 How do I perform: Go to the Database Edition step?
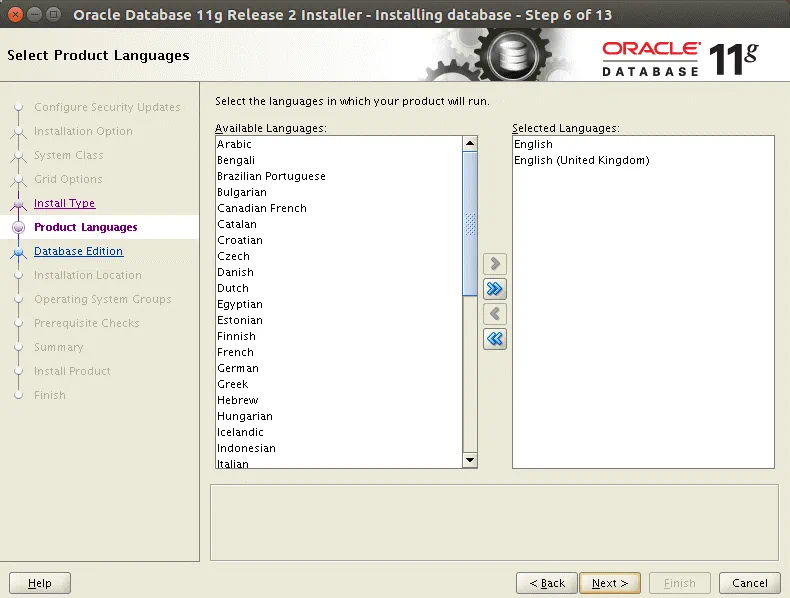[78, 251]
